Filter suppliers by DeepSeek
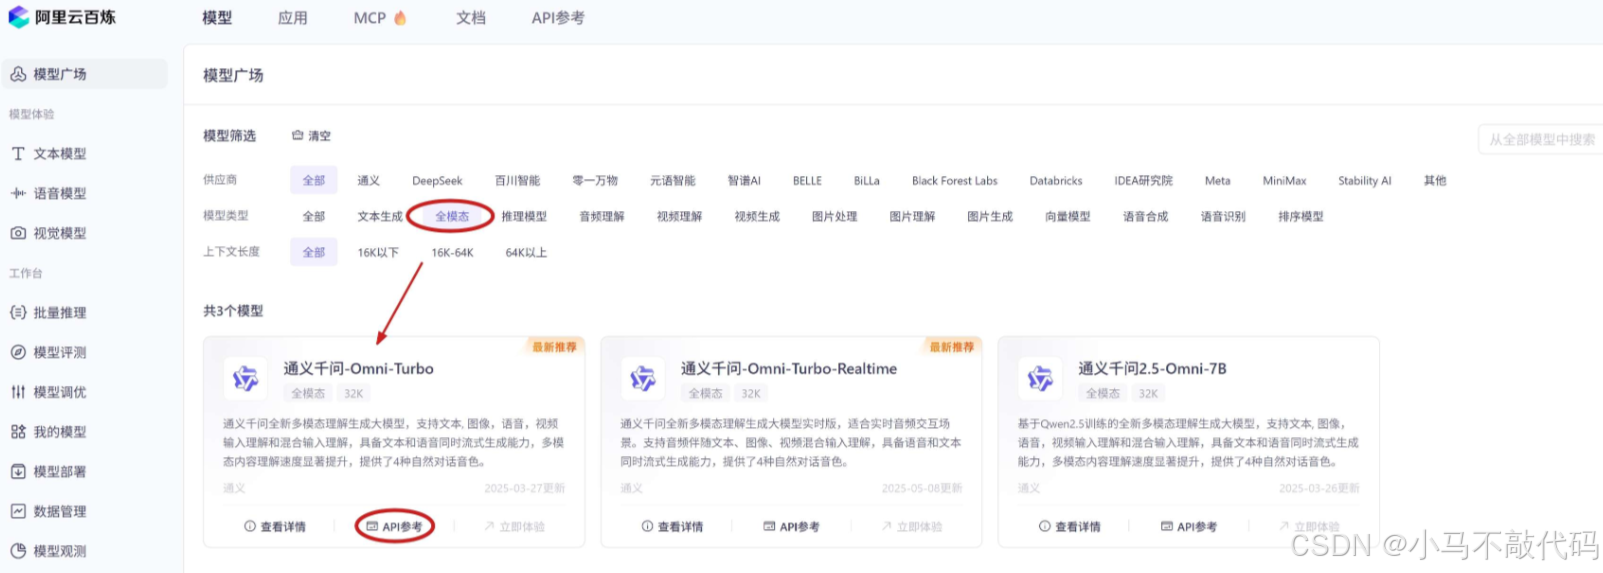The width and height of the screenshot is (1603, 573). [x=437, y=181]
